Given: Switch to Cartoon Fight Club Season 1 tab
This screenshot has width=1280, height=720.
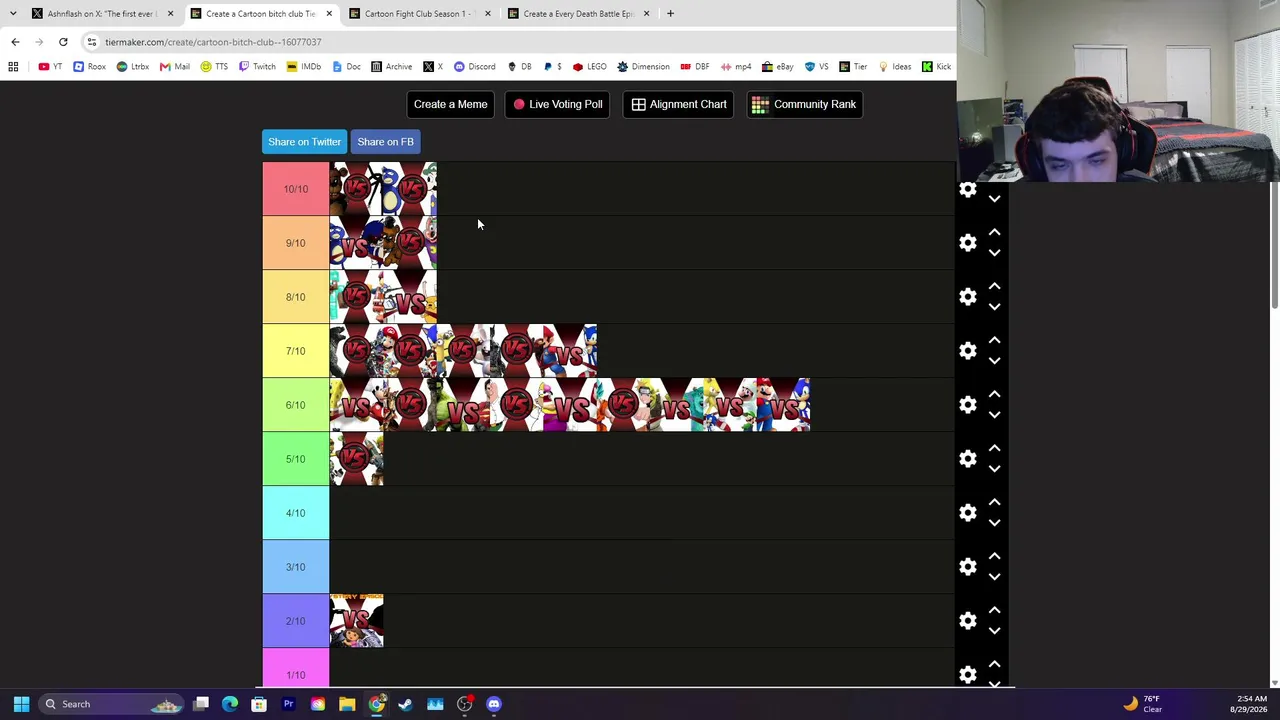Looking at the screenshot, I should point(420,14).
